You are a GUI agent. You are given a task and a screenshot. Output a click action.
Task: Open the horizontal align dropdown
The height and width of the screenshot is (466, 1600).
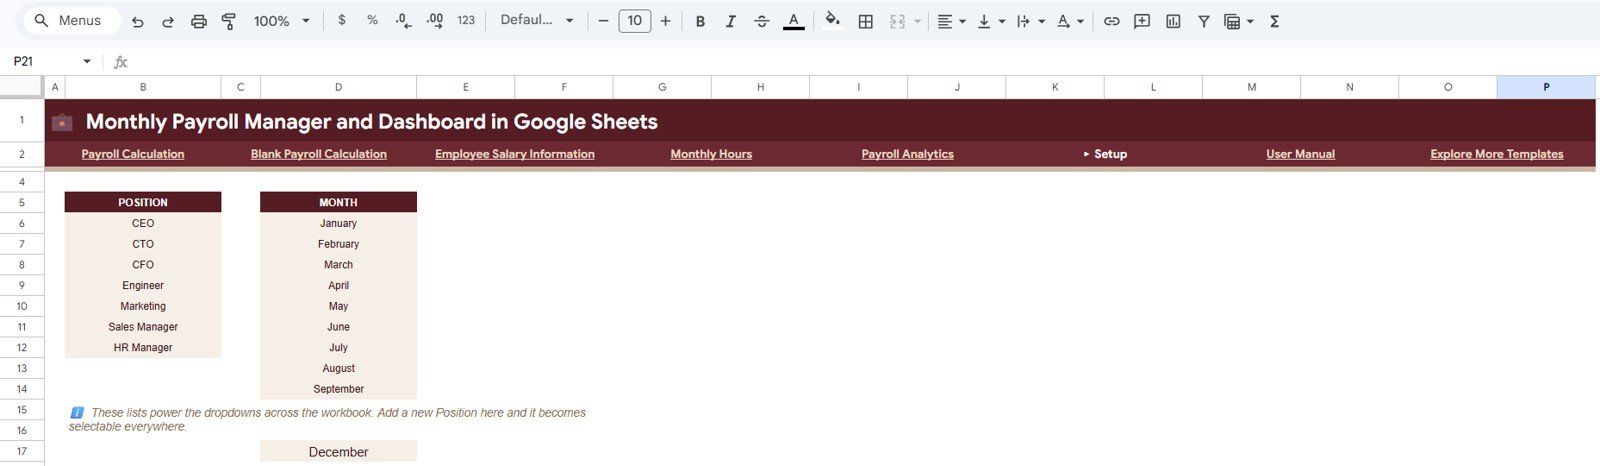pyautogui.click(x=951, y=21)
